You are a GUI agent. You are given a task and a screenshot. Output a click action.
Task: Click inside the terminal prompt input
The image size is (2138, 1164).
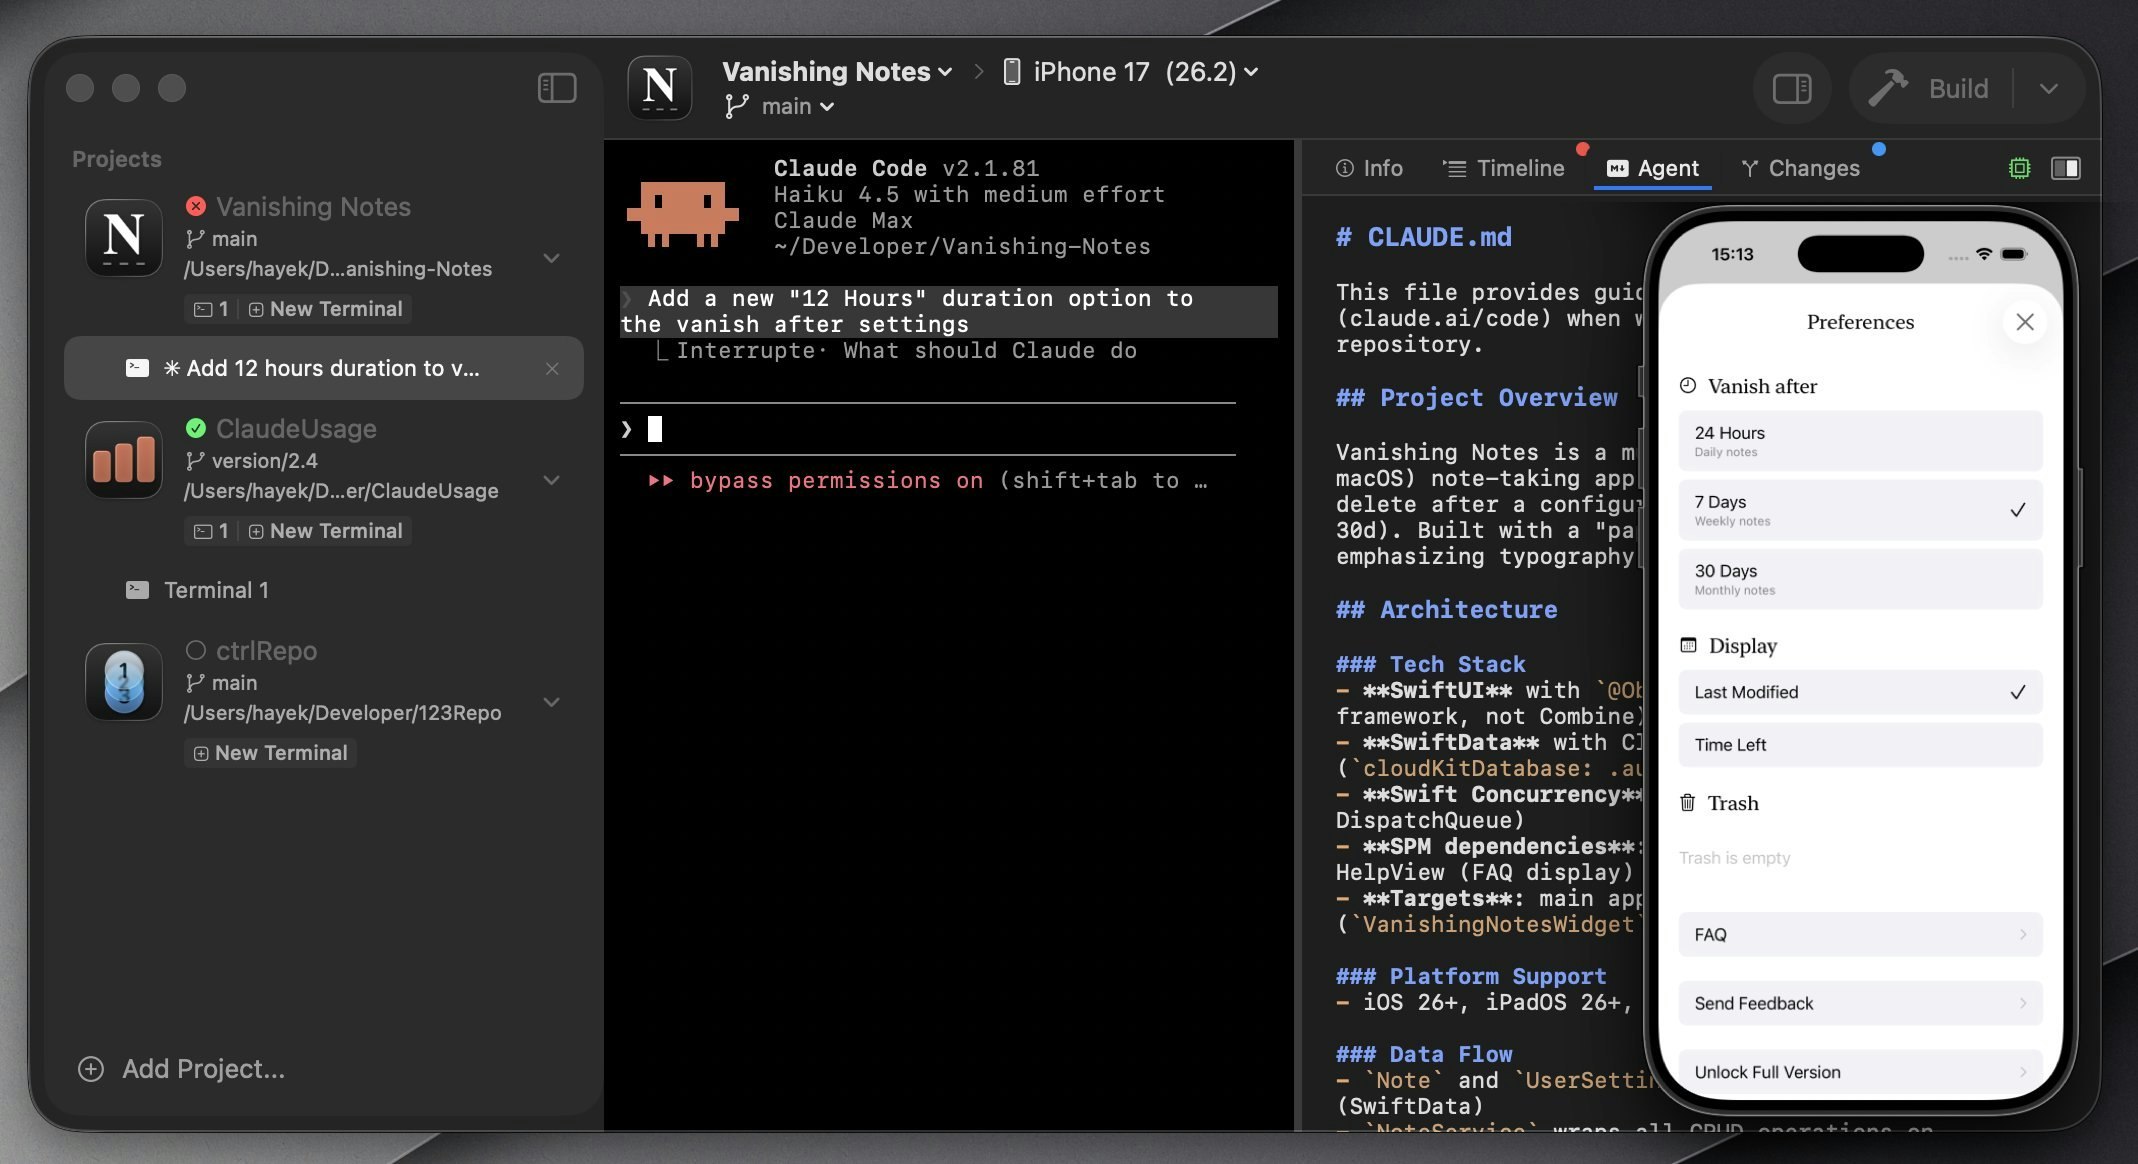(900, 428)
